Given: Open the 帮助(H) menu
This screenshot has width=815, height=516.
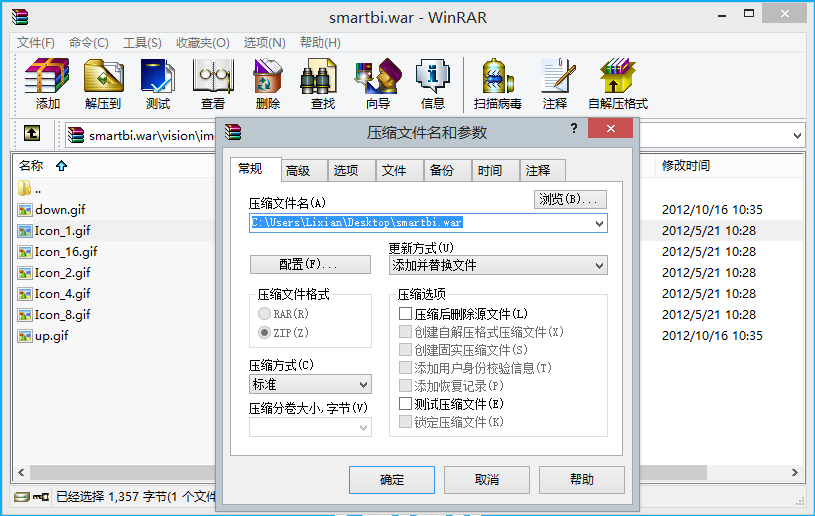Looking at the screenshot, I should point(320,43).
